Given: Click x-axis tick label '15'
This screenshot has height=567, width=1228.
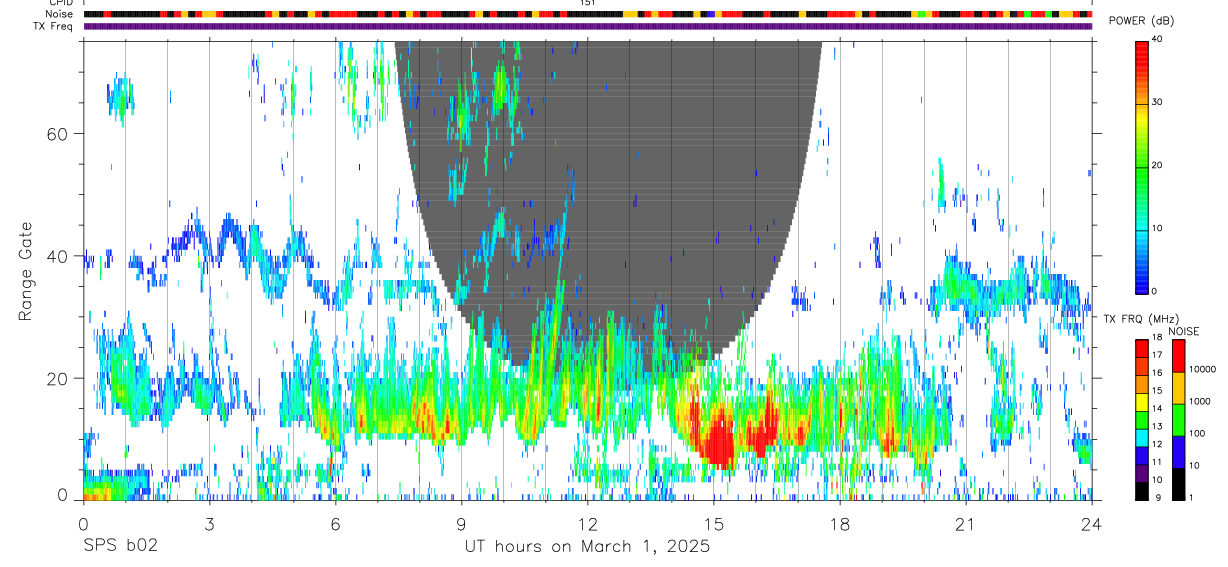Looking at the screenshot, I should pos(713,524).
